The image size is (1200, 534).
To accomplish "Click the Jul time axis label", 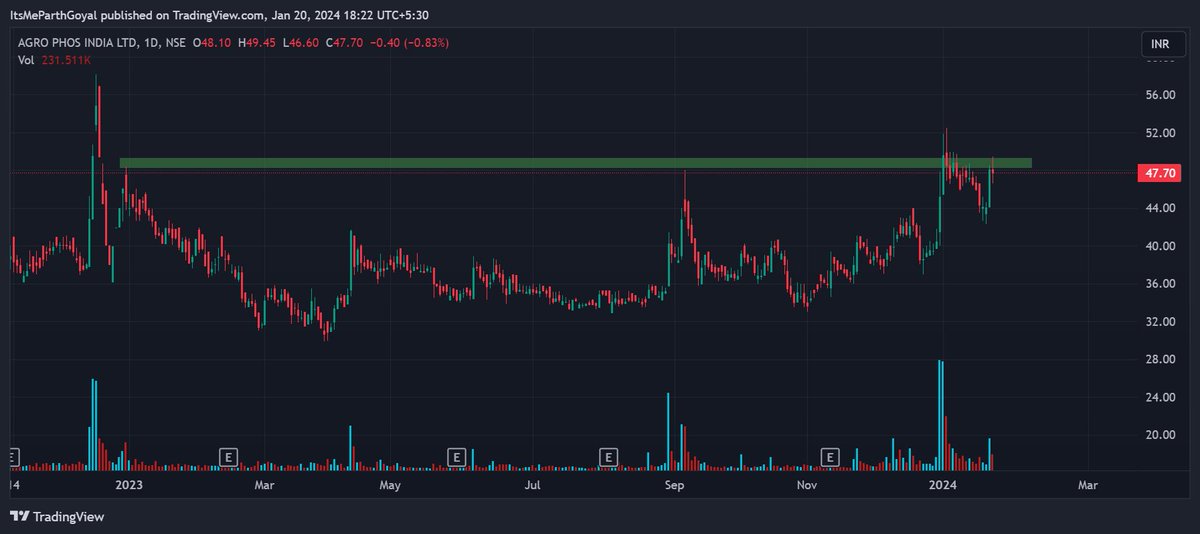I will [x=533, y=485].
